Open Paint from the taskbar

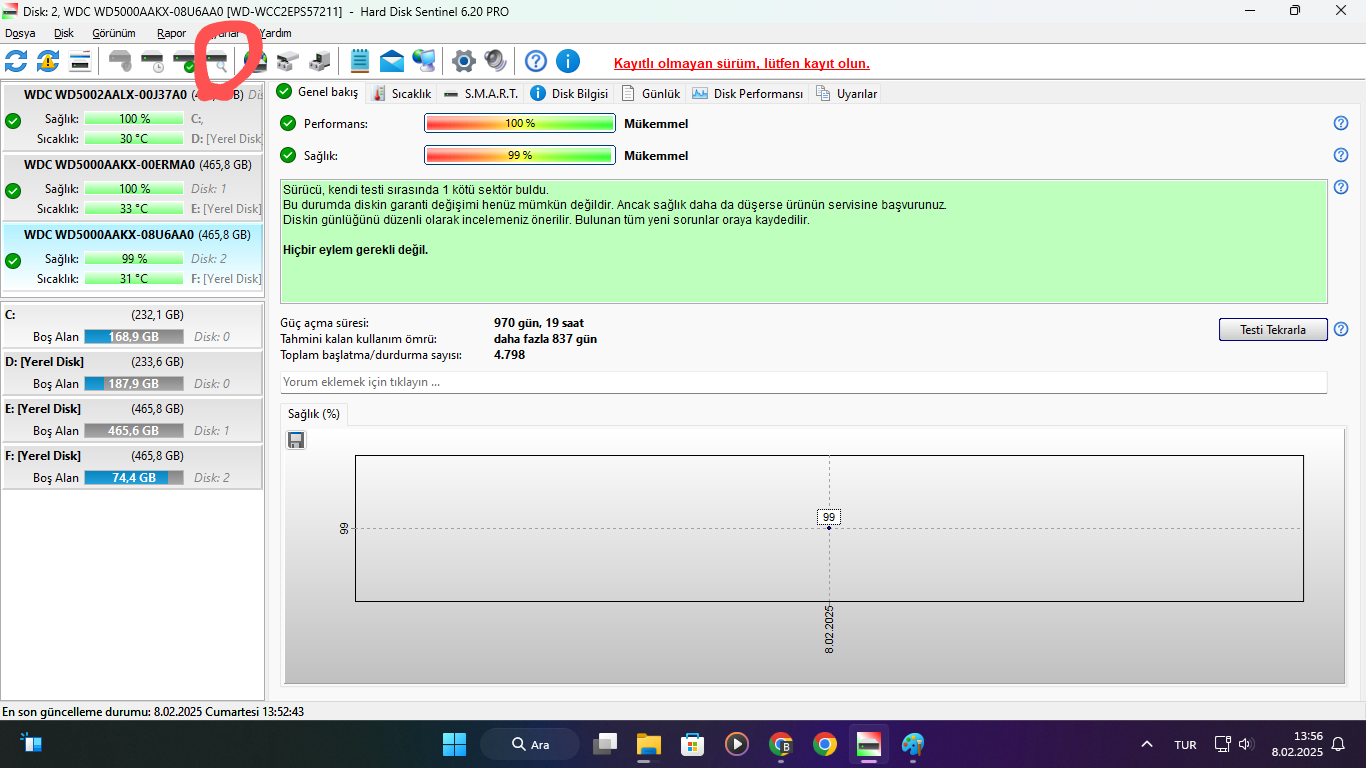pos(912,744)
